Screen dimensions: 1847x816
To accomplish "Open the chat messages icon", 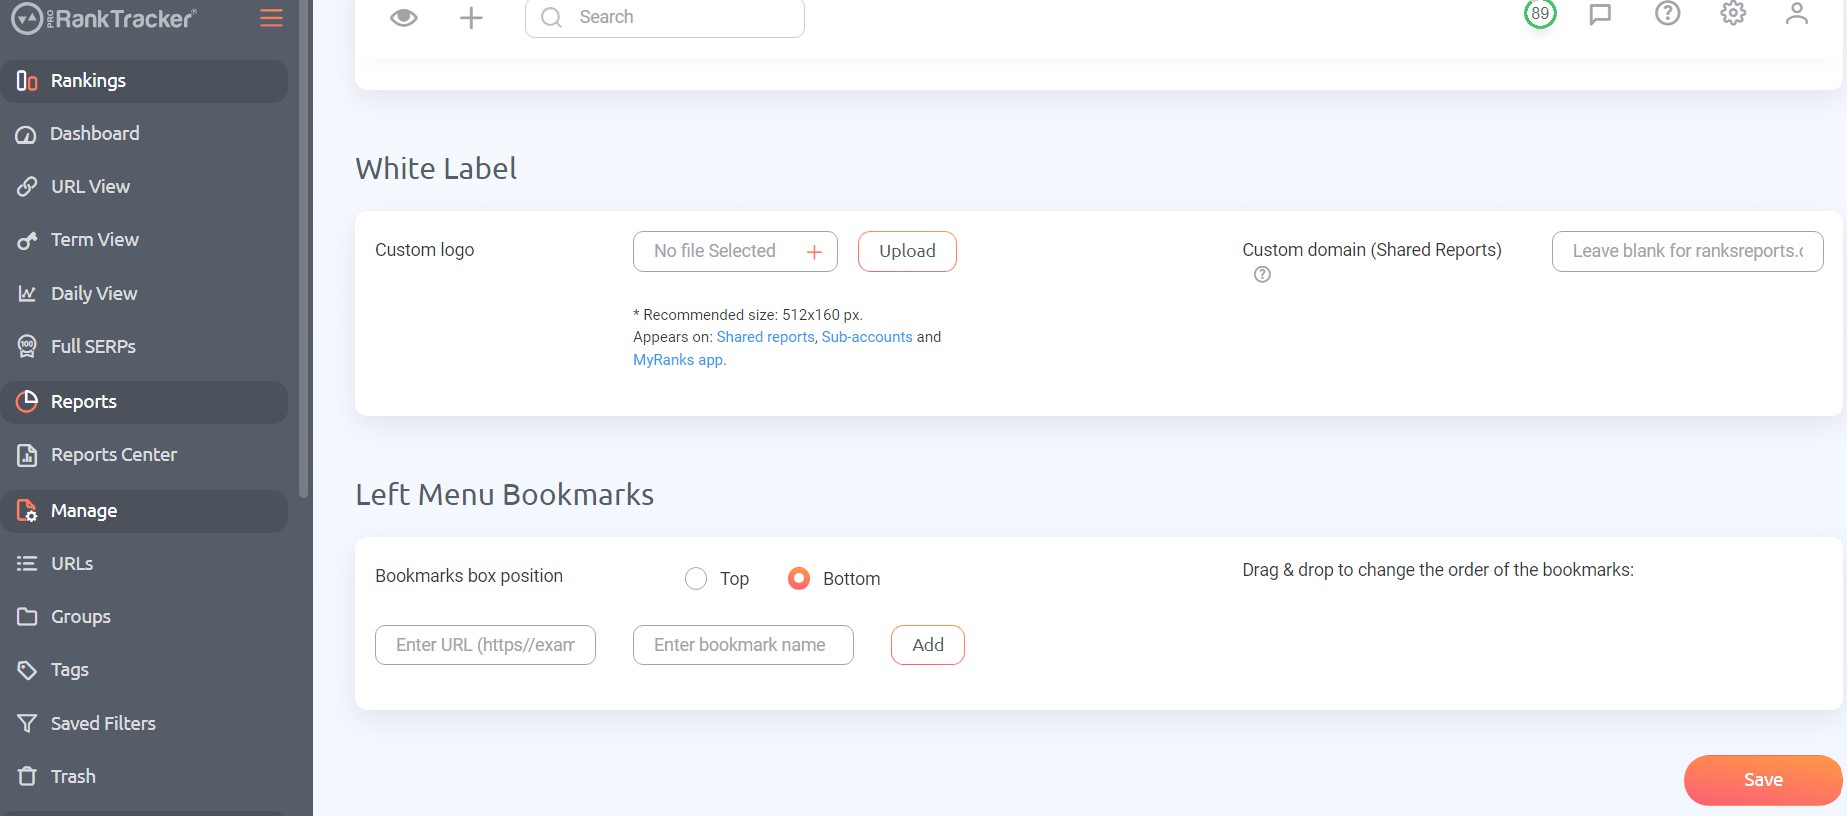I will pyautogui.click(x=1600, y=14).
